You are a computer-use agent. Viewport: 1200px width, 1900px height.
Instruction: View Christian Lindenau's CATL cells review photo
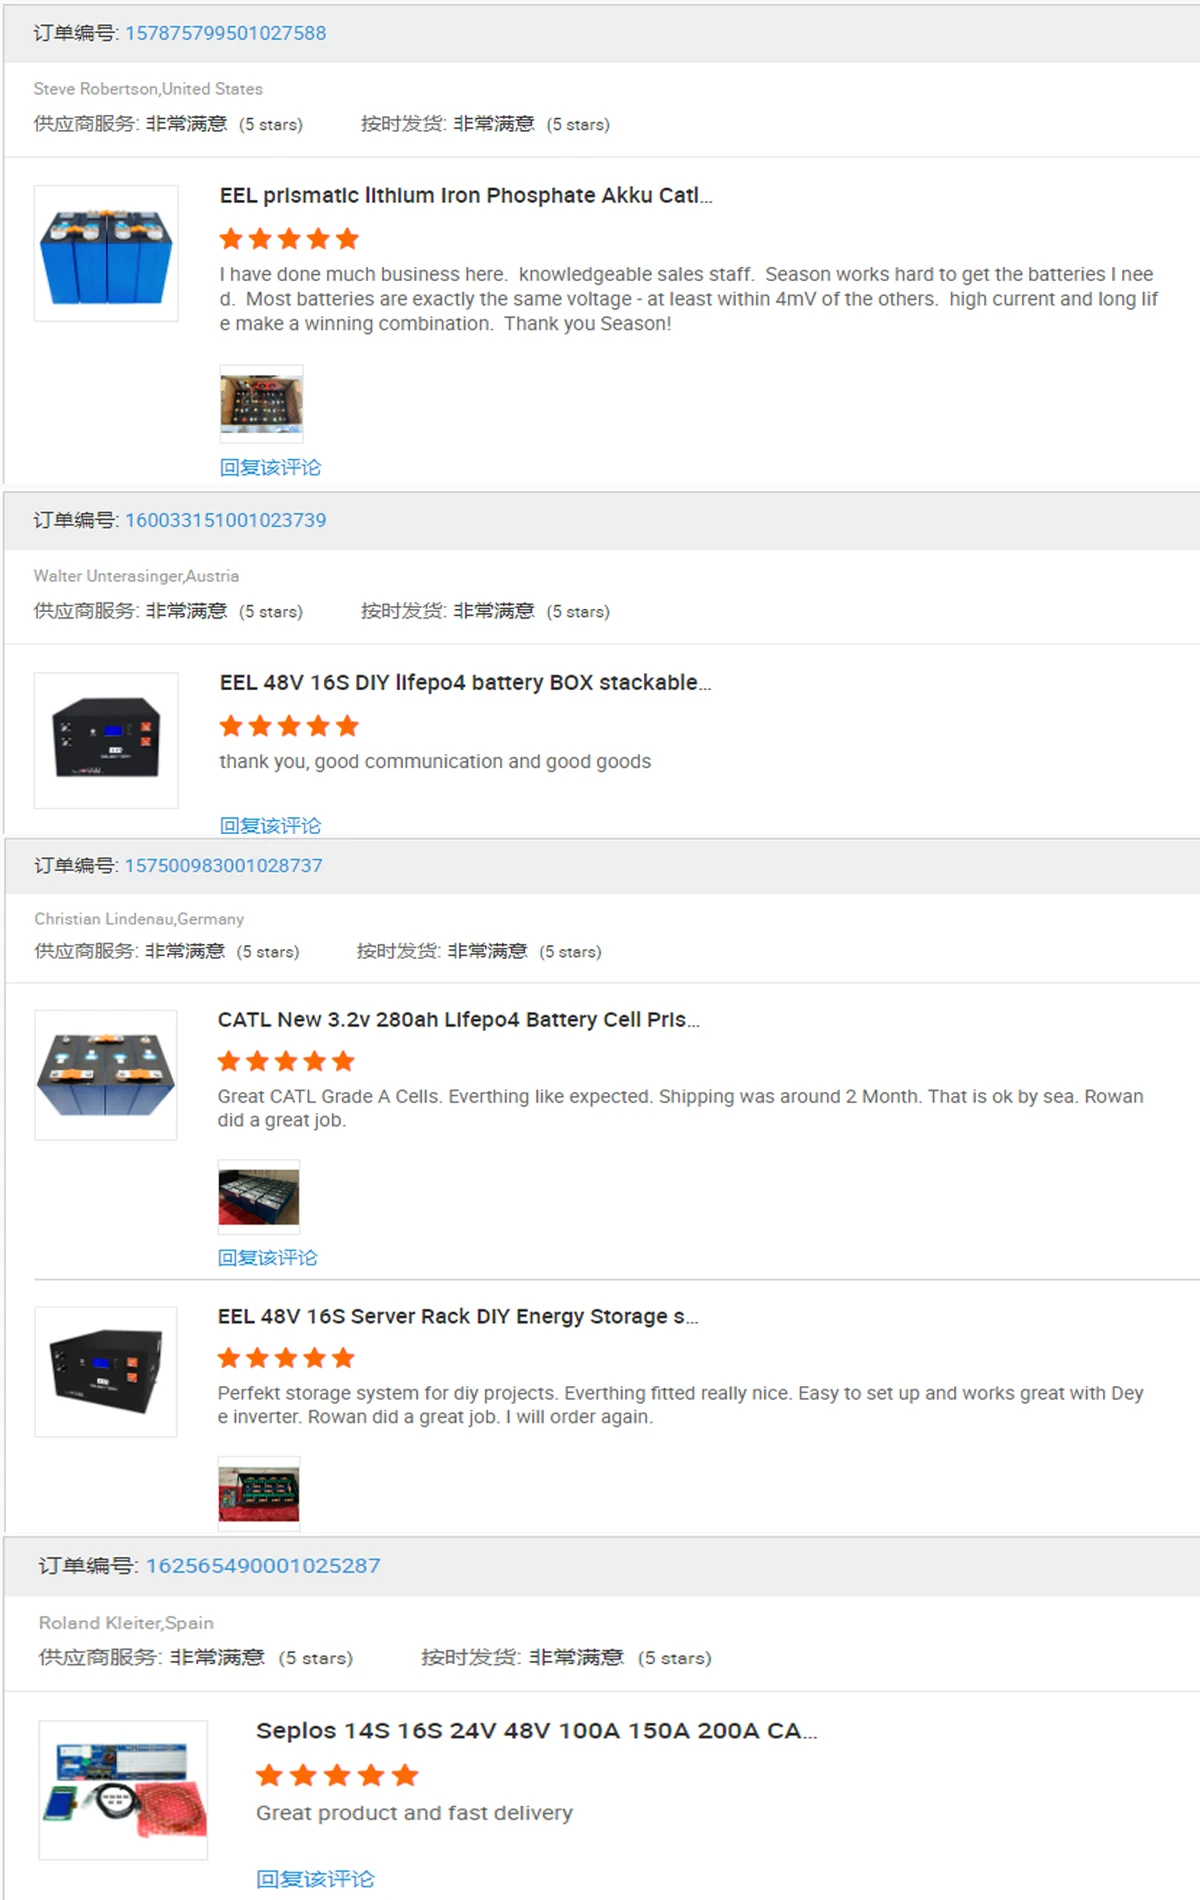pyautogui.click(x=259, y=1197)
